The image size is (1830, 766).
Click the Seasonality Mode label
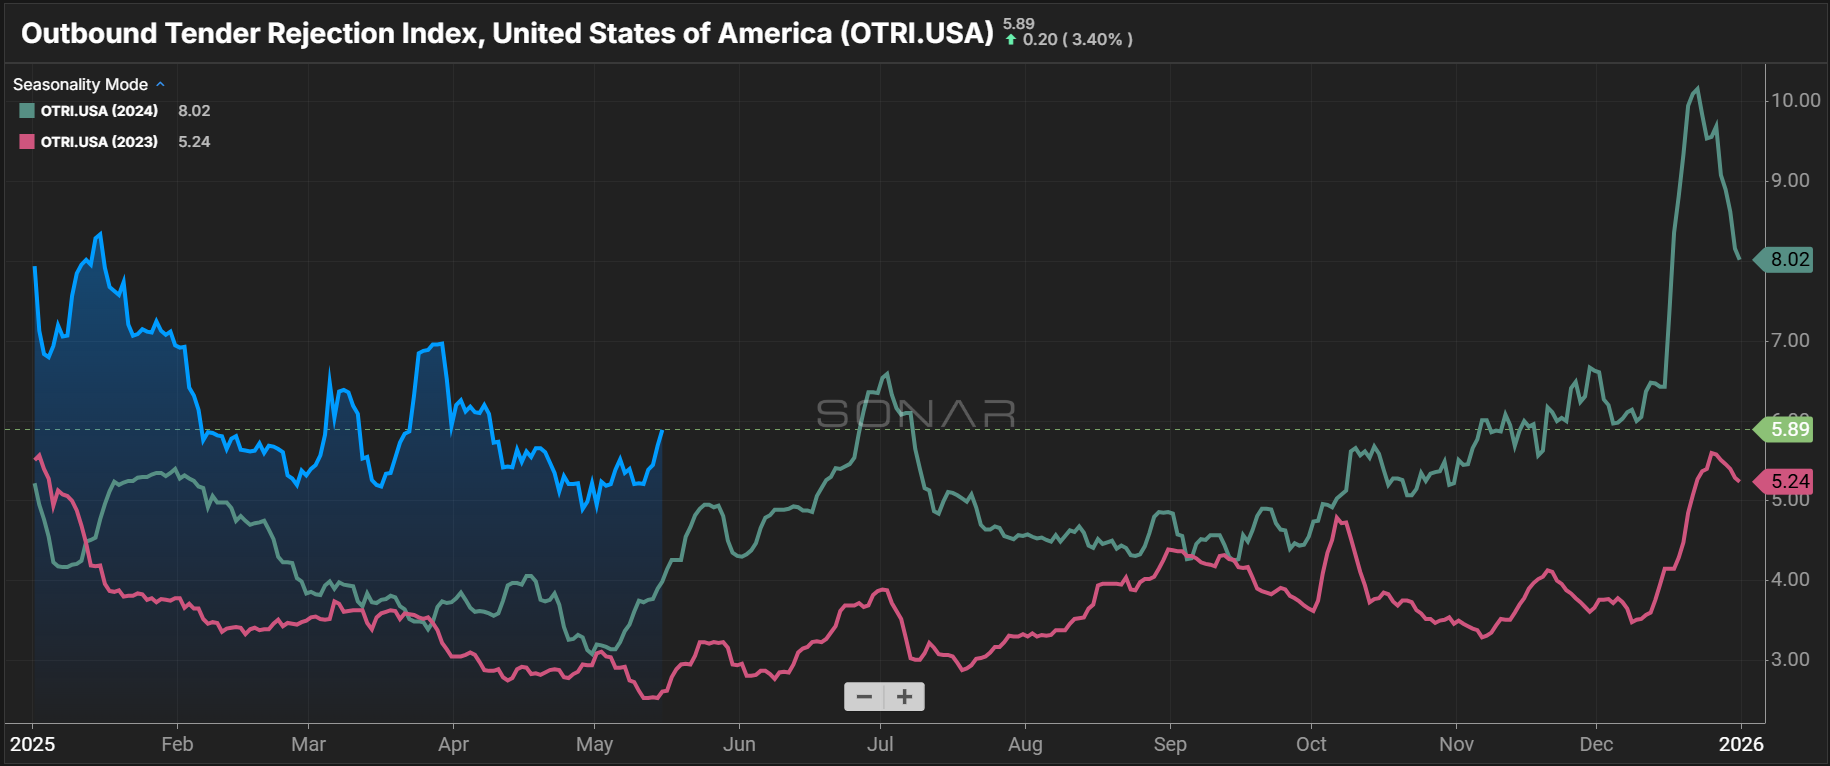pyautogui.click(x=80, y=85)
